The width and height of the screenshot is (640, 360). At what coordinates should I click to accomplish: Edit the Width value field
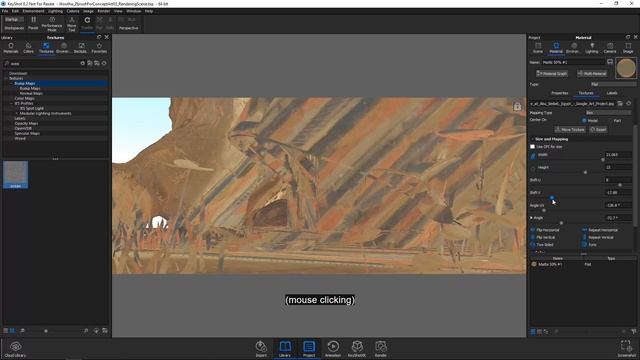(x=618, y=155)
